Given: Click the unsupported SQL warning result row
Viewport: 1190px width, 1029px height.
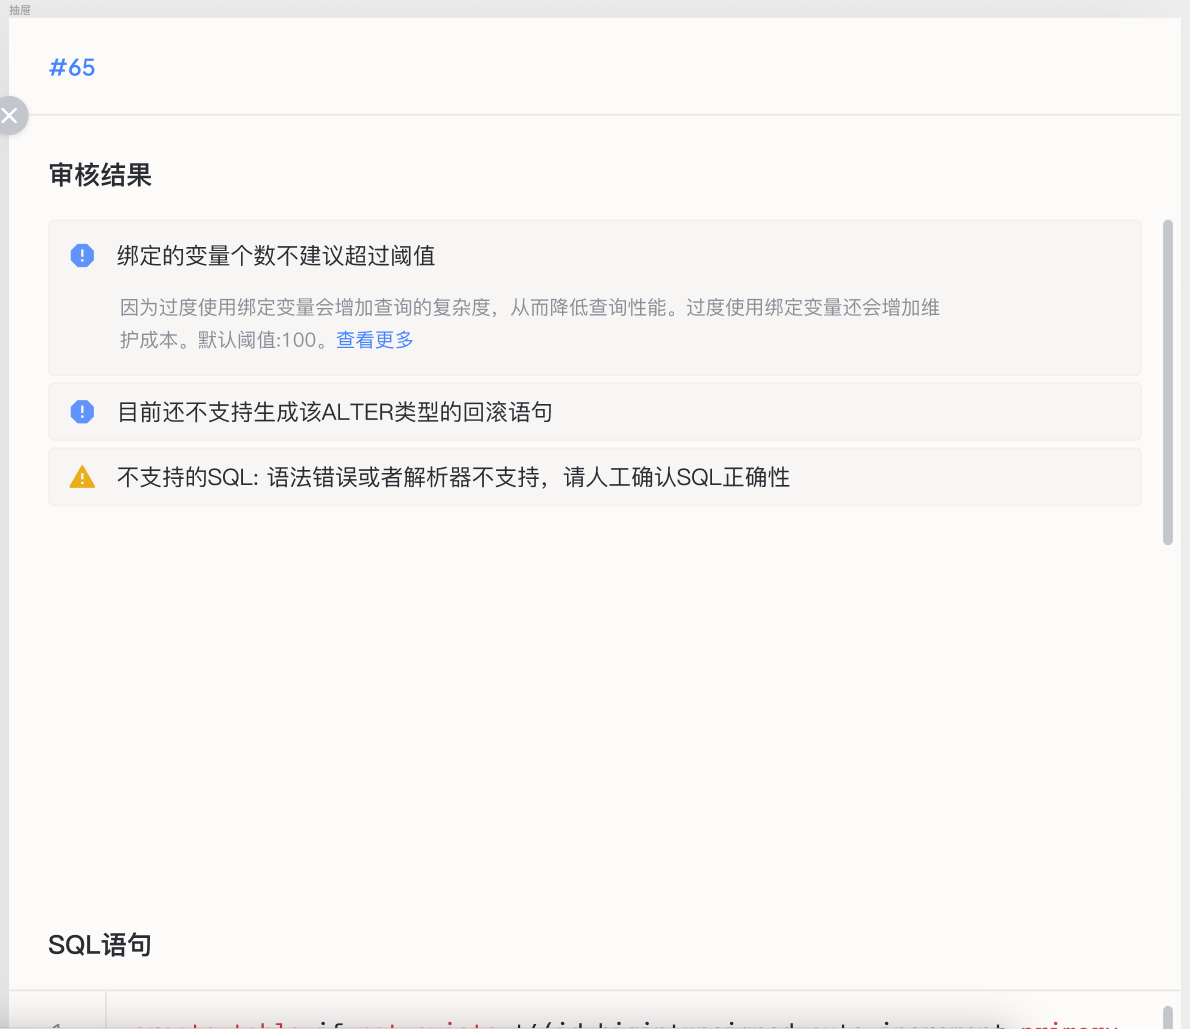Looking at the screenshot, I should tap(594, 476).
